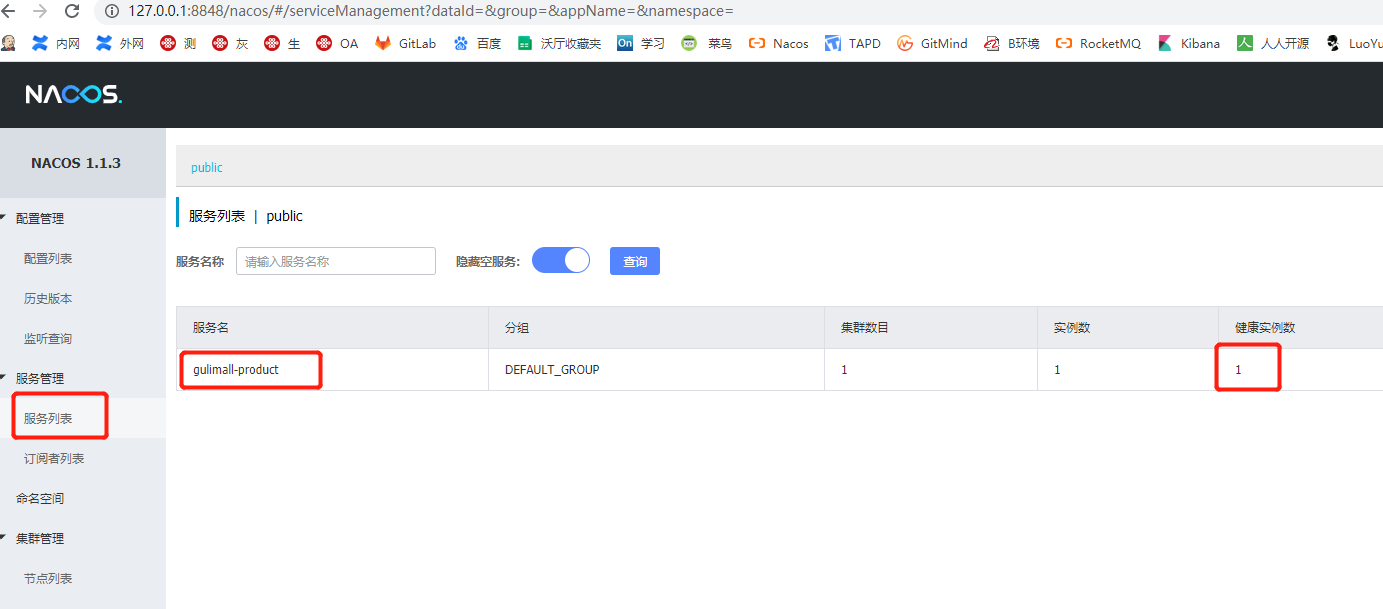The width and height of the screenshot is (1383, 609).
Task: Open the 菜鸟 bookmark
Action: pos(707,43)
